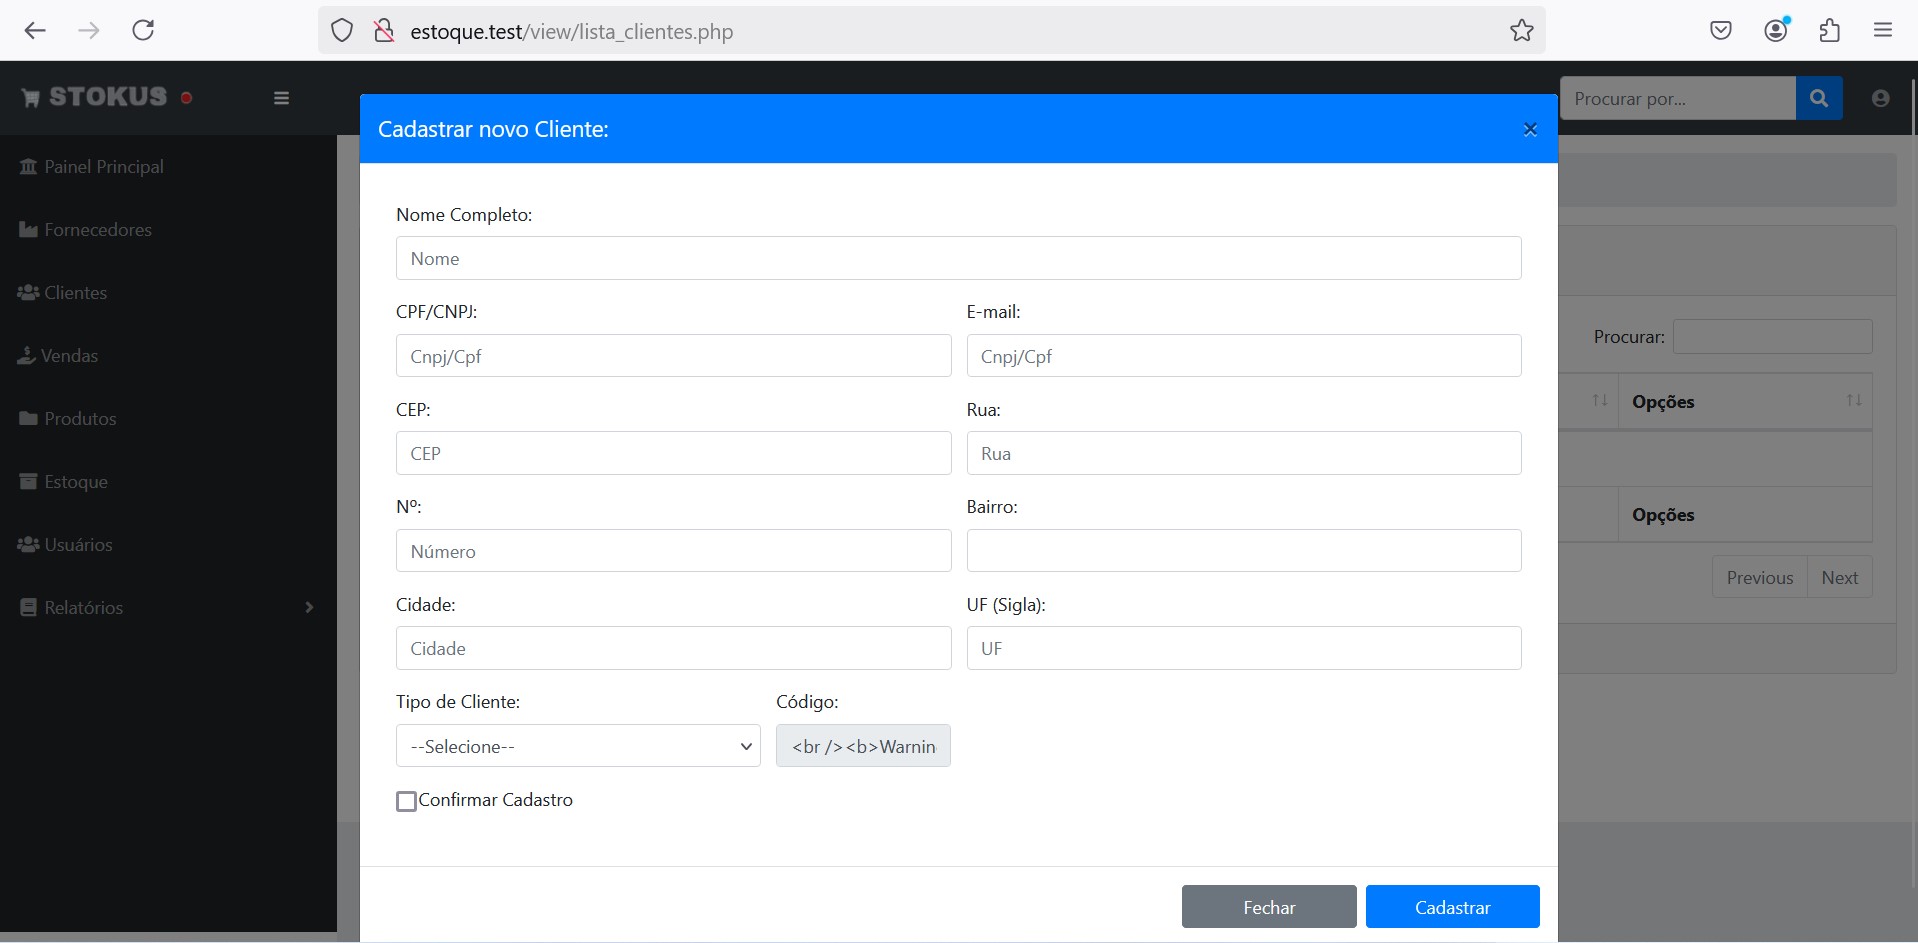Click the Firefox account icon

point(1775,31)
